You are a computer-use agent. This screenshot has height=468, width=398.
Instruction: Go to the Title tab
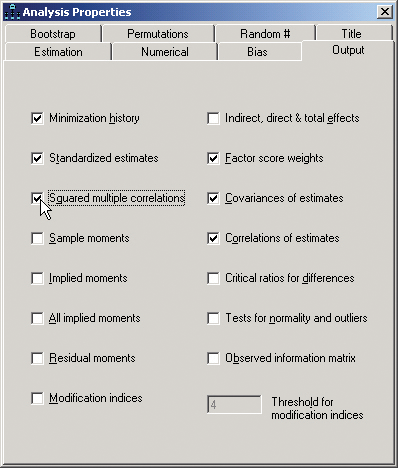[x=351, y=34]
